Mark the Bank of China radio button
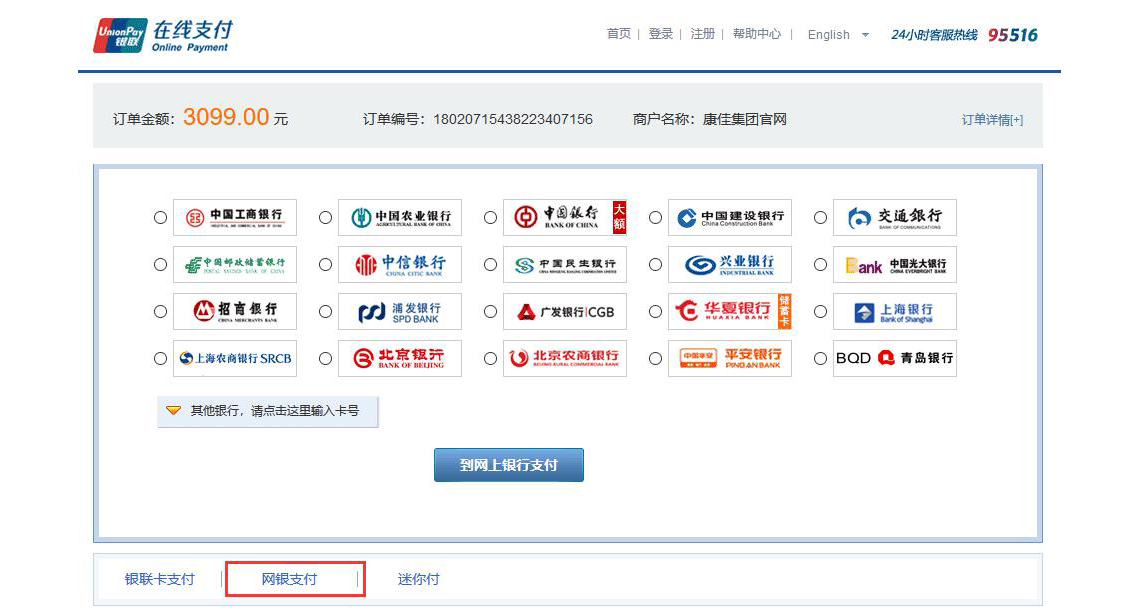The width and height of the screenshot is (1140, 611). (x=491, y=217)
